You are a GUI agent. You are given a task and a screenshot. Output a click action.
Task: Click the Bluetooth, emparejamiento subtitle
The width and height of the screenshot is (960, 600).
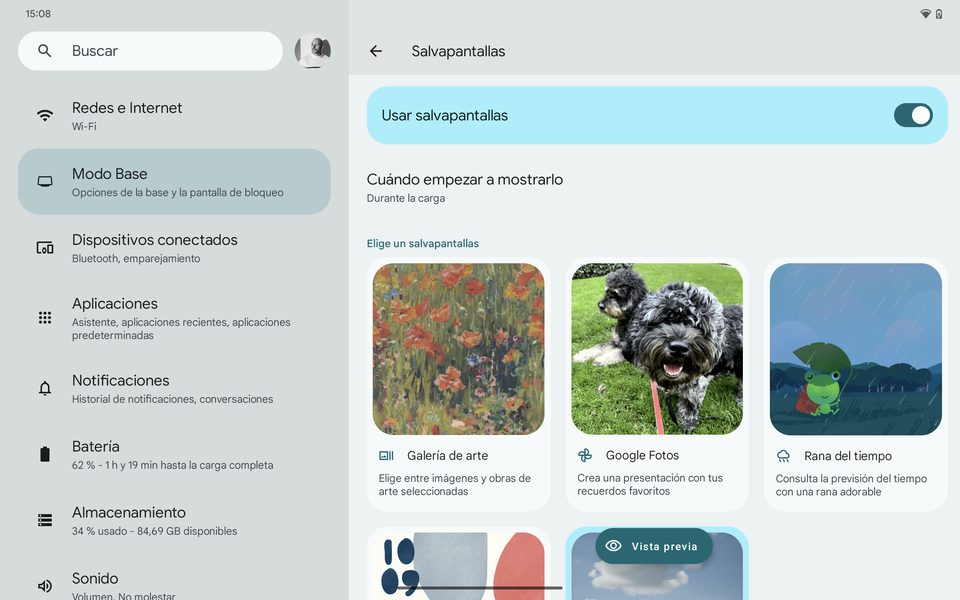136,258
